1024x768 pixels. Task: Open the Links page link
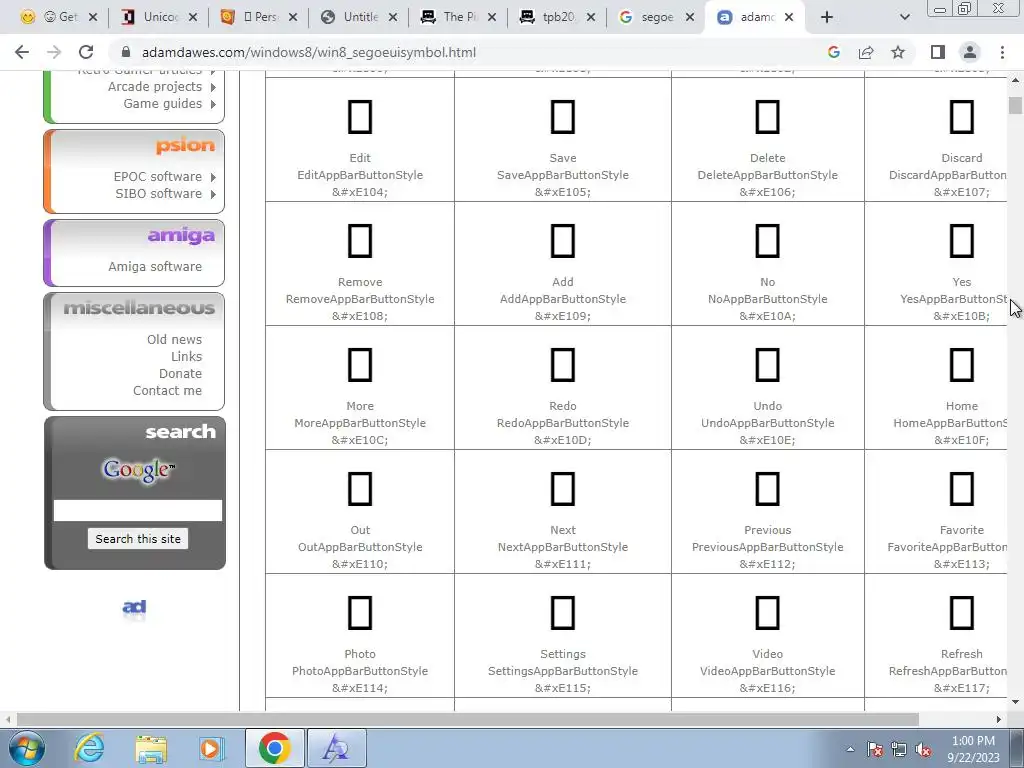coord(187,357)
